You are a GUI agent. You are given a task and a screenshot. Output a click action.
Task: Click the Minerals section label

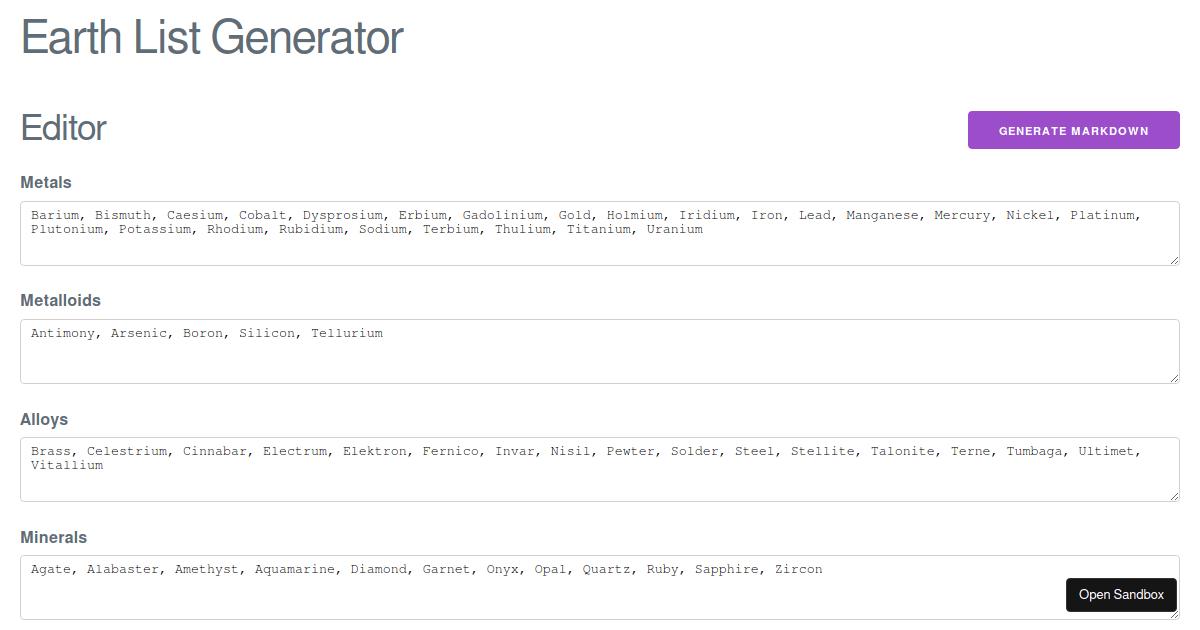coord(53,537)
